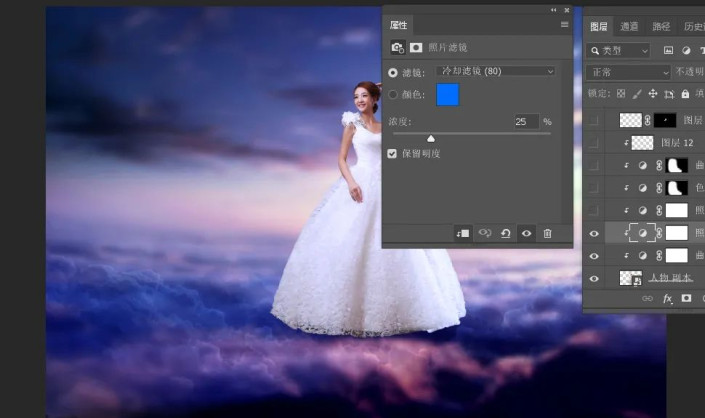
Task: Click the 不透明 opacity label
Action: [x=689, y=72]
